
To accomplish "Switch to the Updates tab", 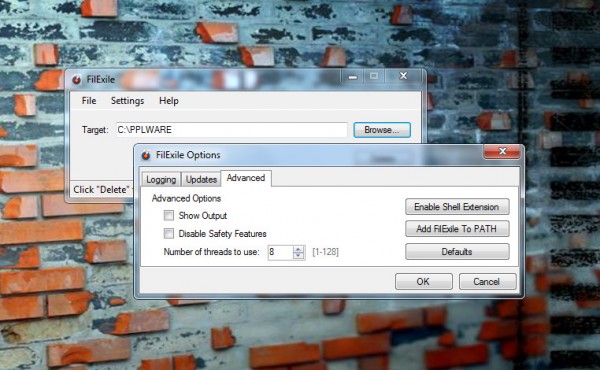I will (201, 179).
